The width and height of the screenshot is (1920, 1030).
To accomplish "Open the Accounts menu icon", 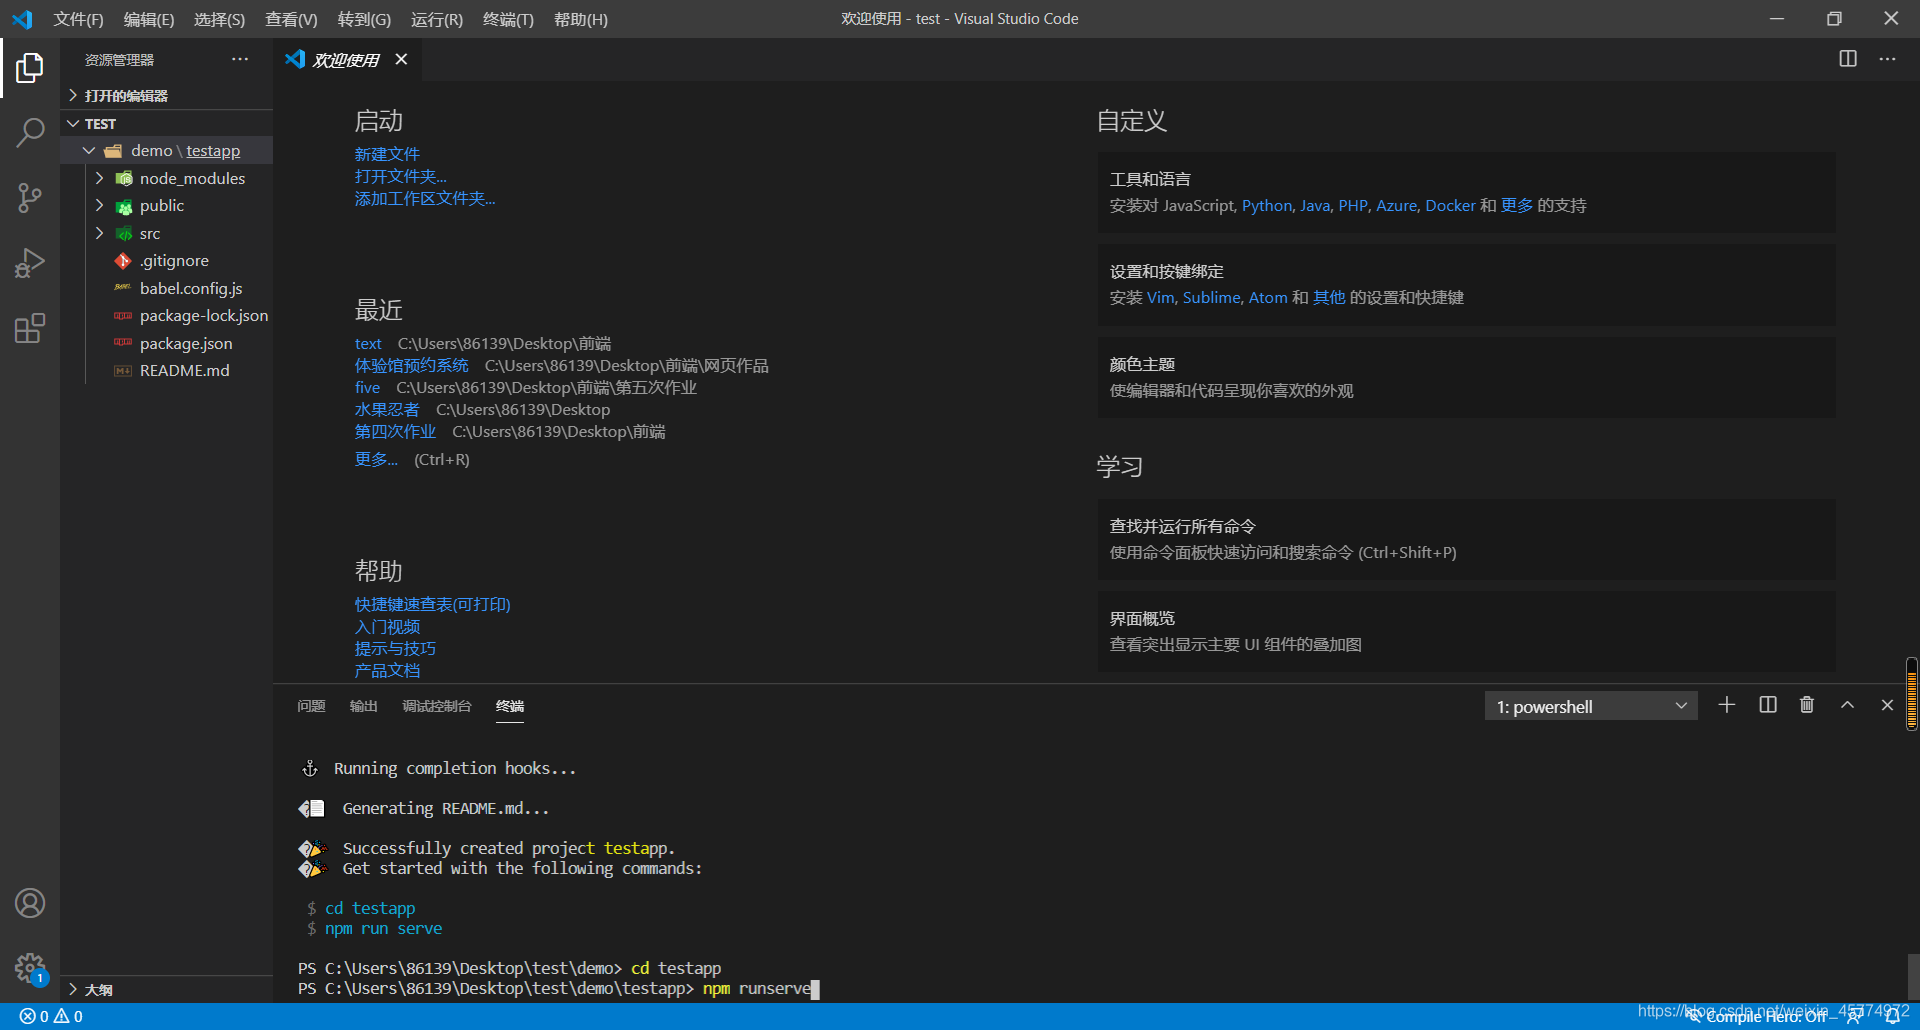I will [x=30, y=903].
